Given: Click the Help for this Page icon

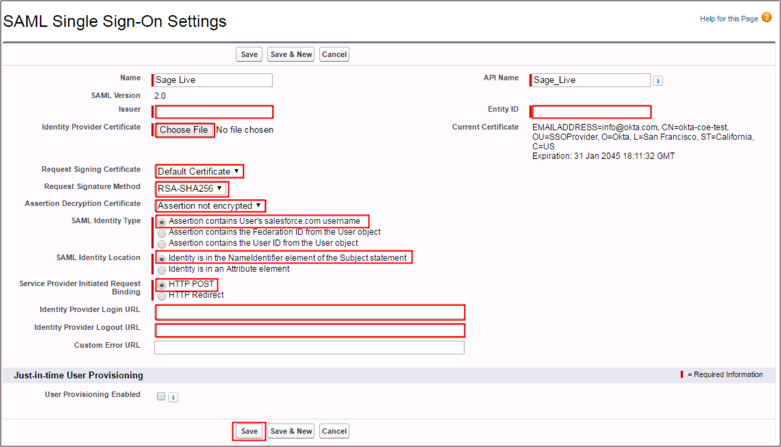Looking at the screenshot, I should tap(767, 18).
